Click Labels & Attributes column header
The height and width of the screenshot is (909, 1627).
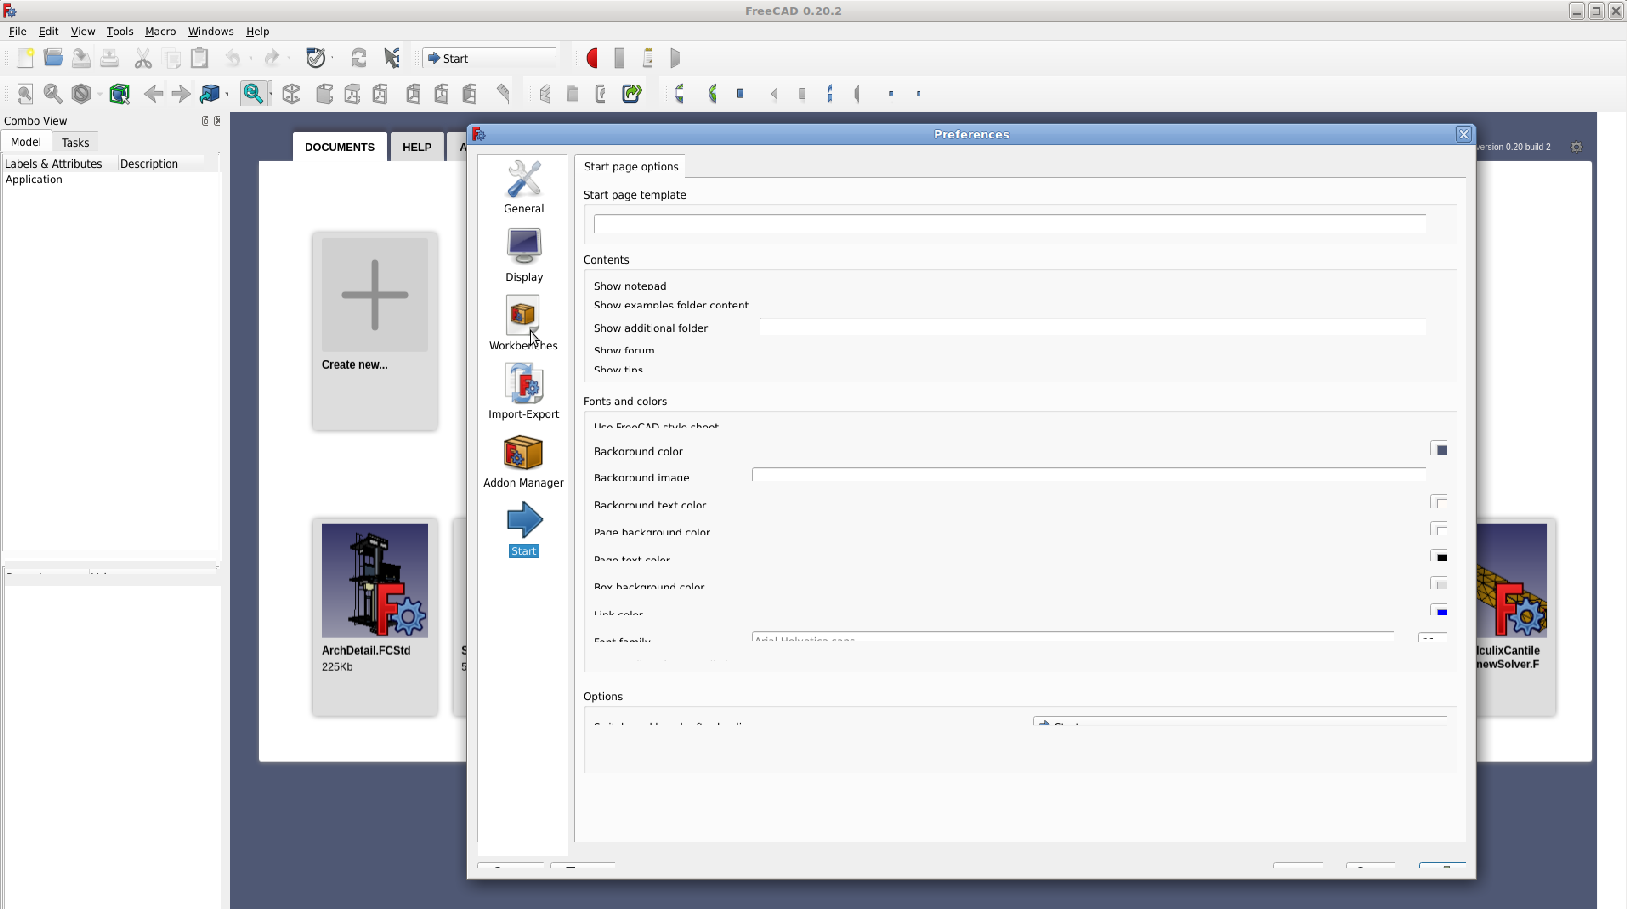(54, 164)
